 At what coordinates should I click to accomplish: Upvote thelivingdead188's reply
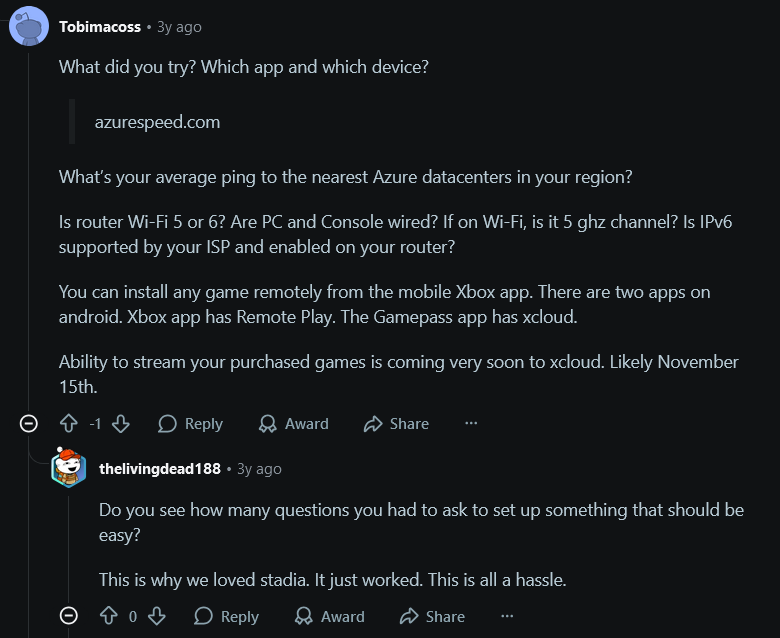pyautogui.click(x=109, y=616)
